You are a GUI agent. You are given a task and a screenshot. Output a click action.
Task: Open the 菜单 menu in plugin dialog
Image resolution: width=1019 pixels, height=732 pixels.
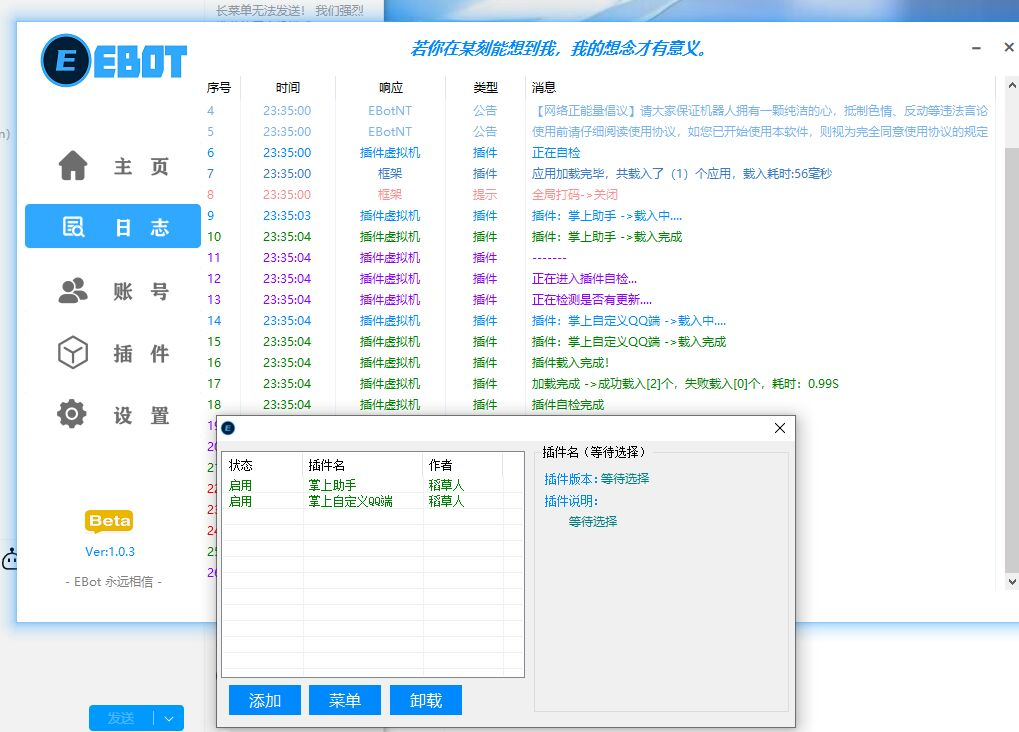(344, 699)
